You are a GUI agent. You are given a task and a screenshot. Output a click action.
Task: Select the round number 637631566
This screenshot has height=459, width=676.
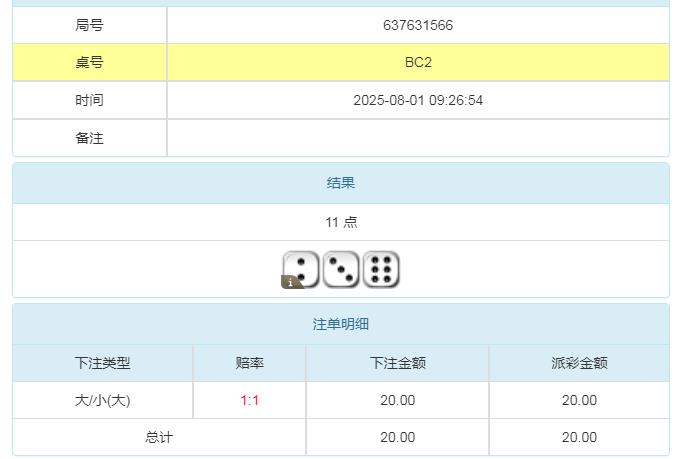417,25
